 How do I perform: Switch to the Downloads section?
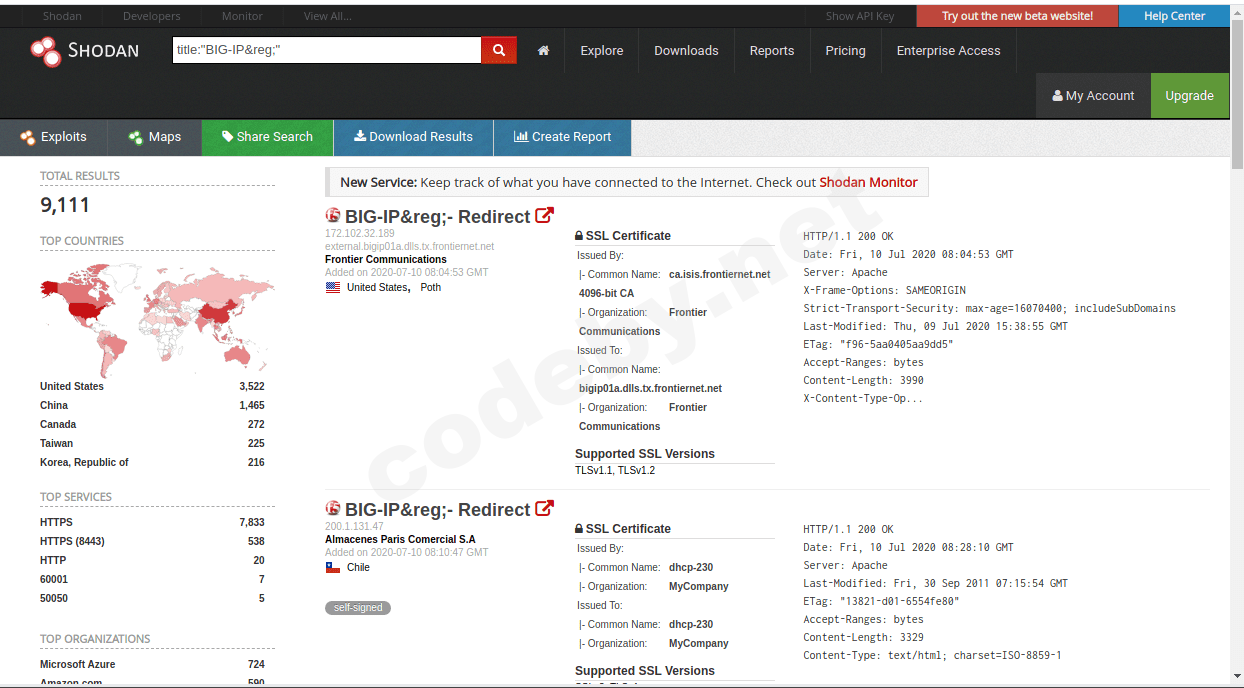[x=686, y=50]
